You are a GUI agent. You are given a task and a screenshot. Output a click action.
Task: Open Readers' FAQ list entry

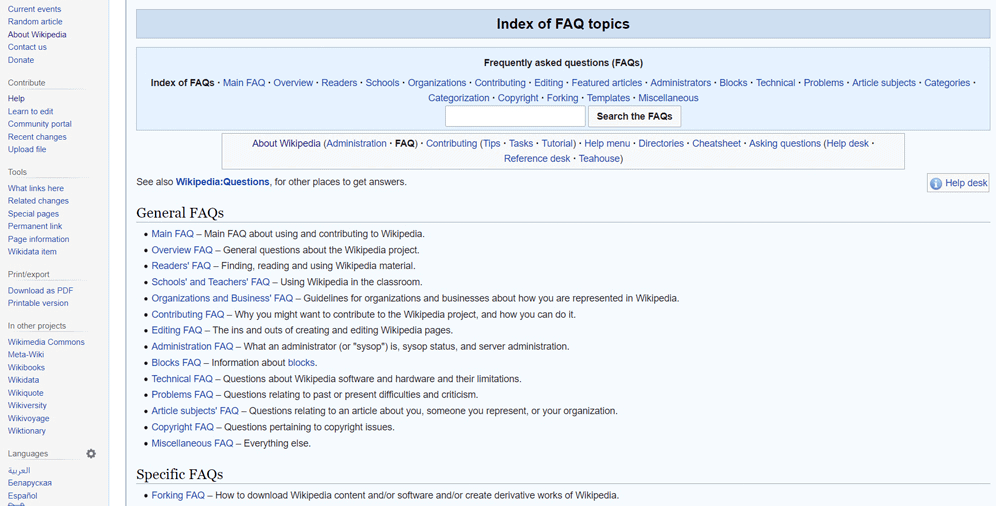click(x=181, y=266)
